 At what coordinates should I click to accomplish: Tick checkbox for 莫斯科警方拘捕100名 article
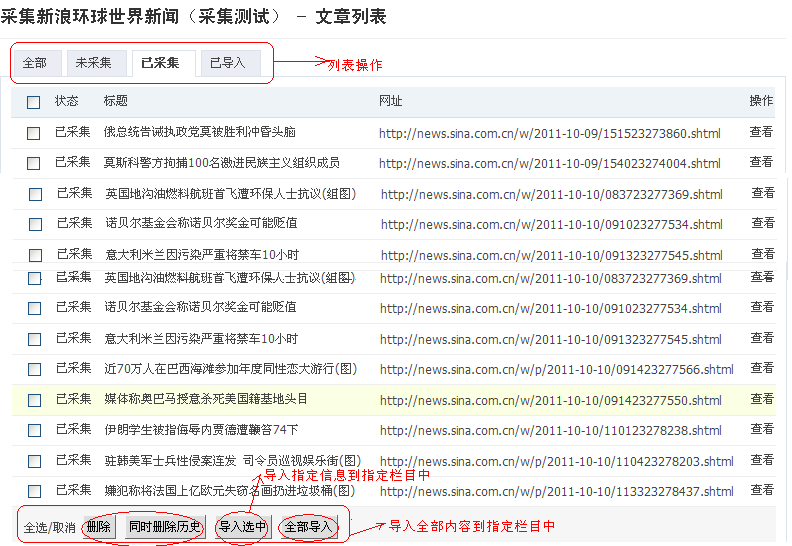[x=34, y=163]
